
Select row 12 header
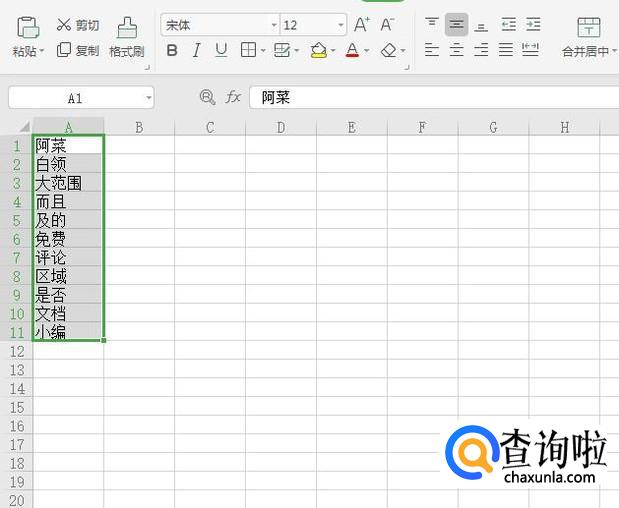click(x=17, y=351)
